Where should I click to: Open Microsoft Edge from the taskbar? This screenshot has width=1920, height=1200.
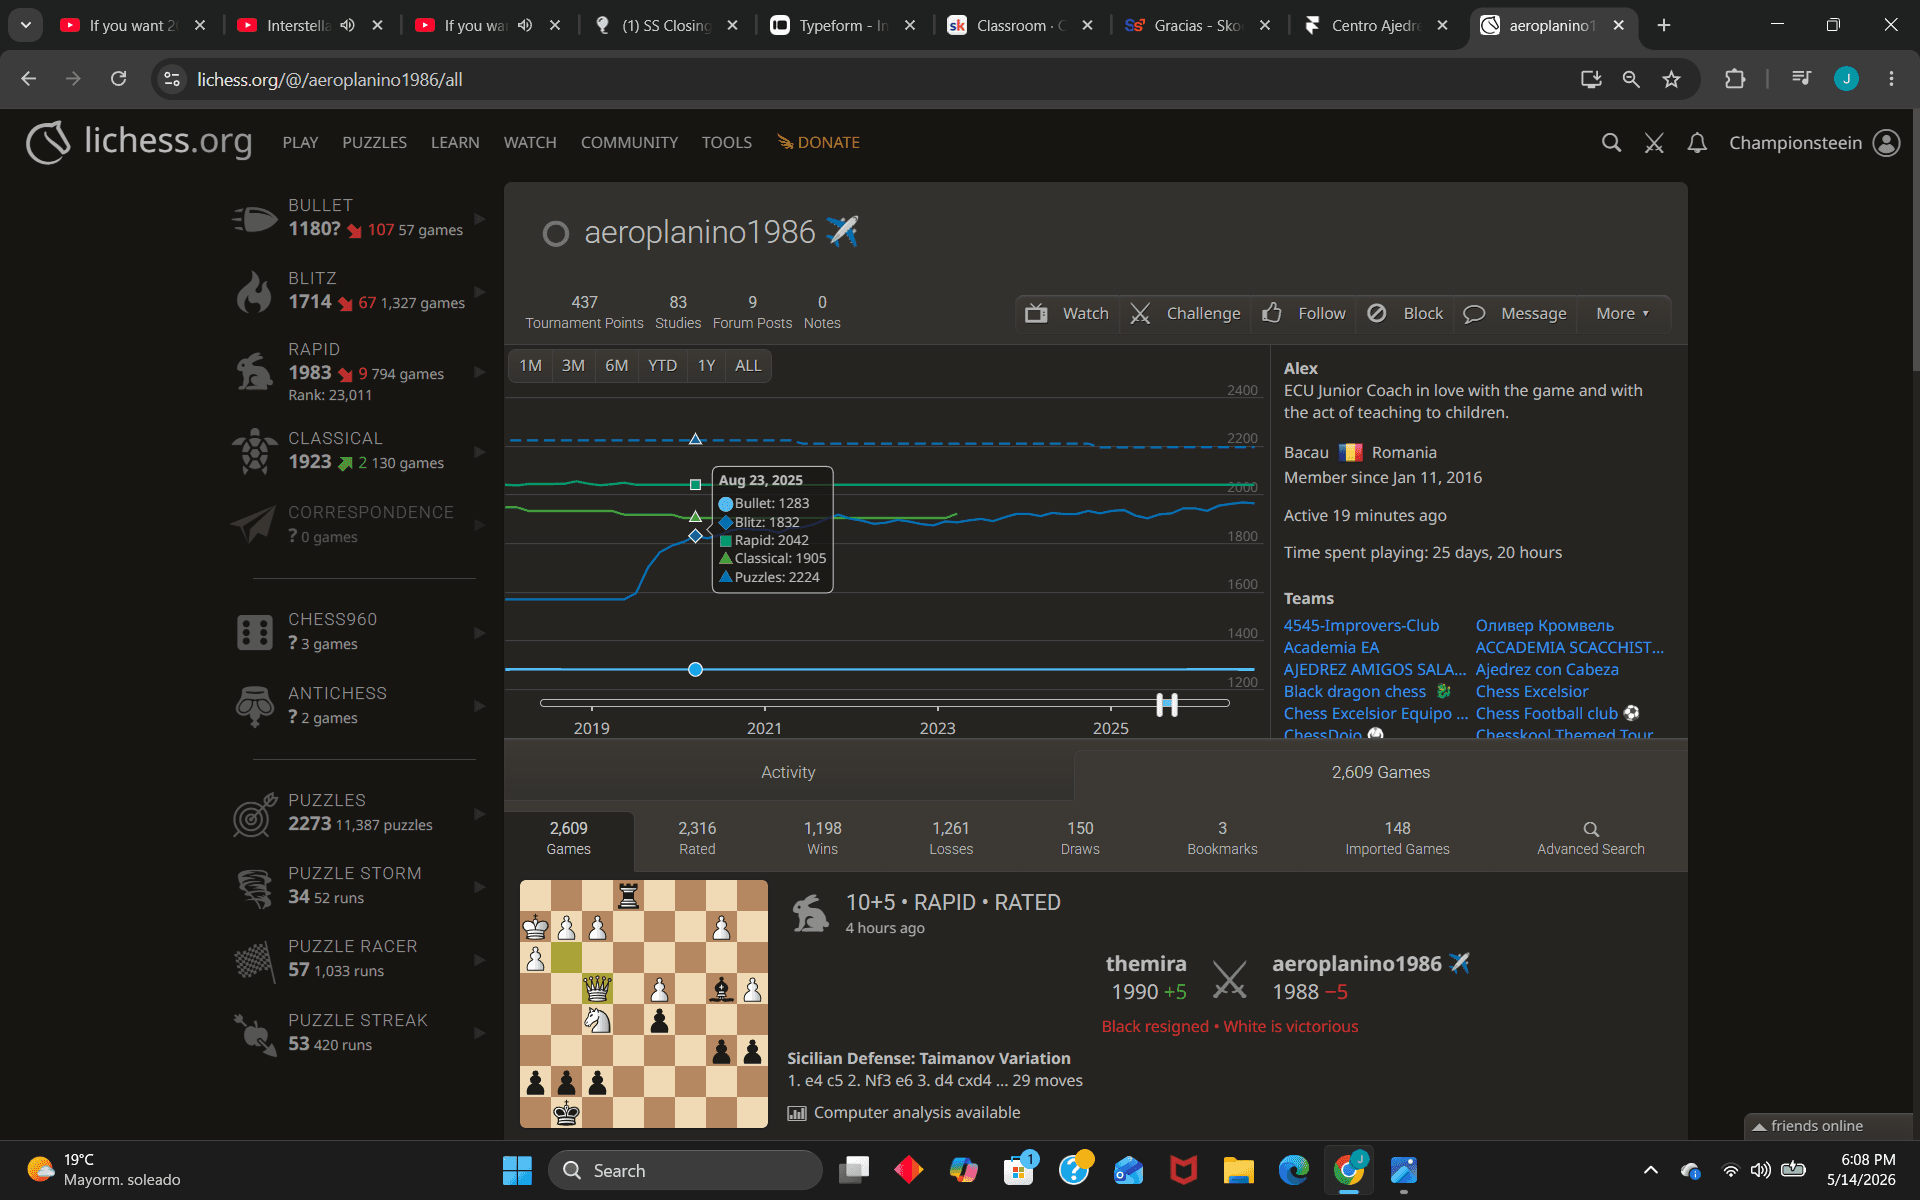pos(1293,1170)
